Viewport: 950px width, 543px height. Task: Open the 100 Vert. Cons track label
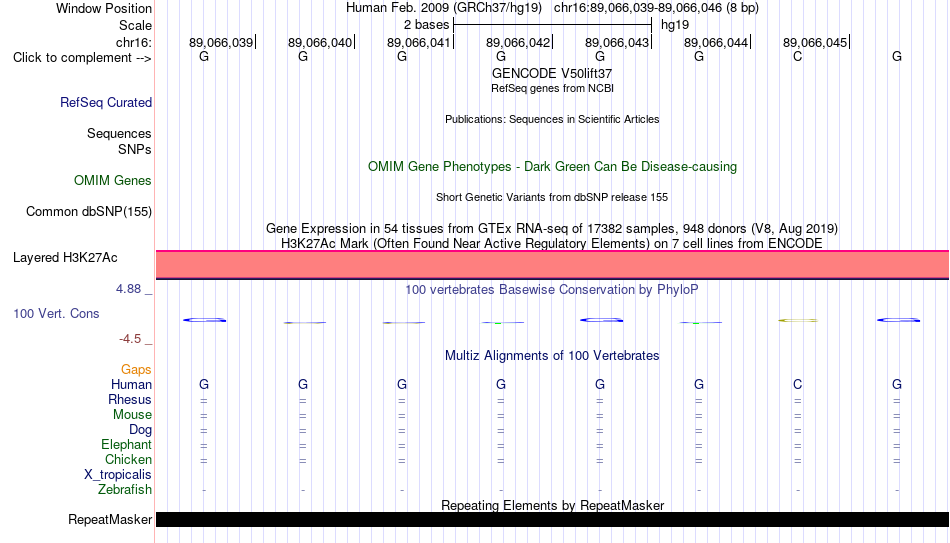tap(56, 313)
